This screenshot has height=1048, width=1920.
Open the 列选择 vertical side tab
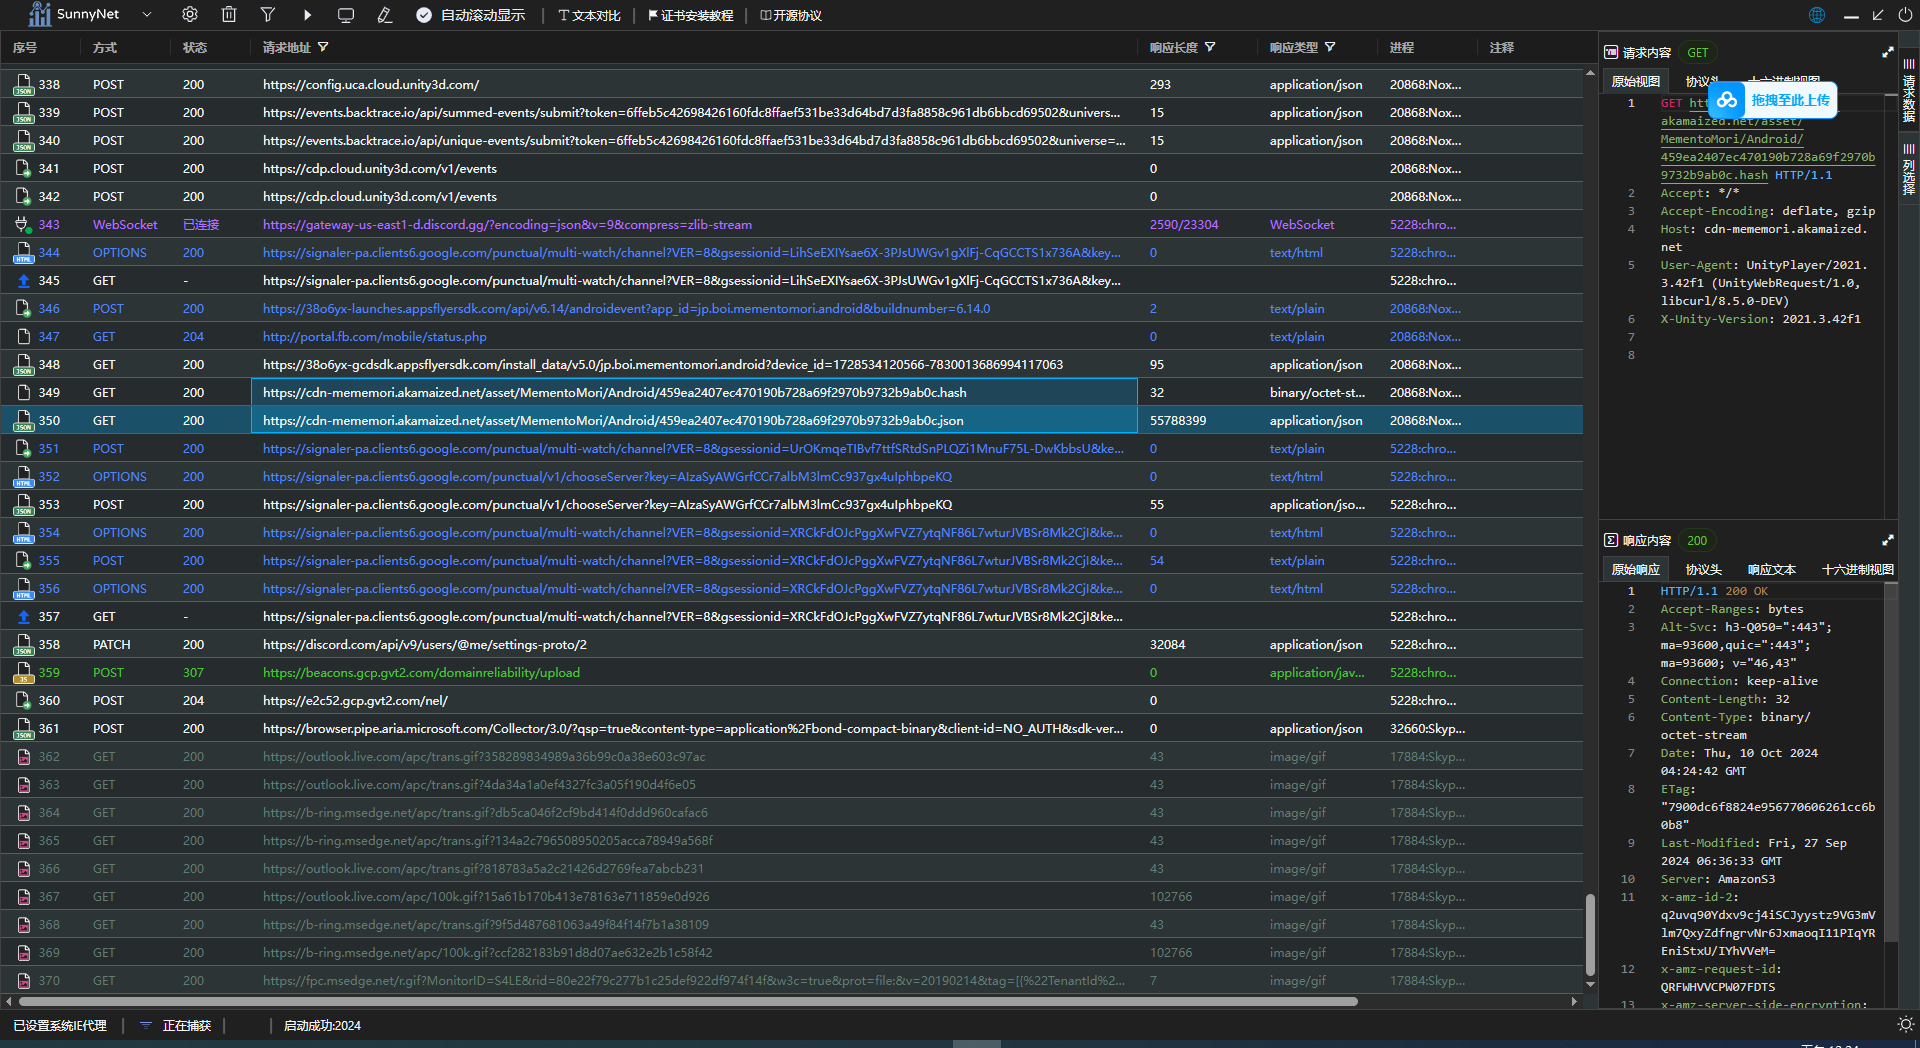pyautogui.click(x=1909, y=169)
